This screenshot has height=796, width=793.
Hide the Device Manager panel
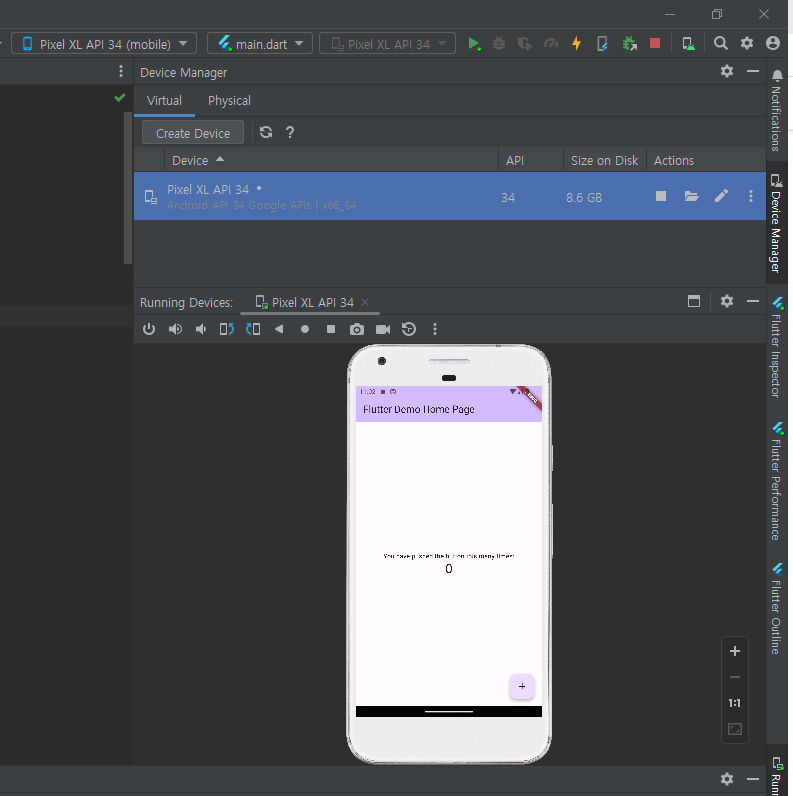pos(753,71)
